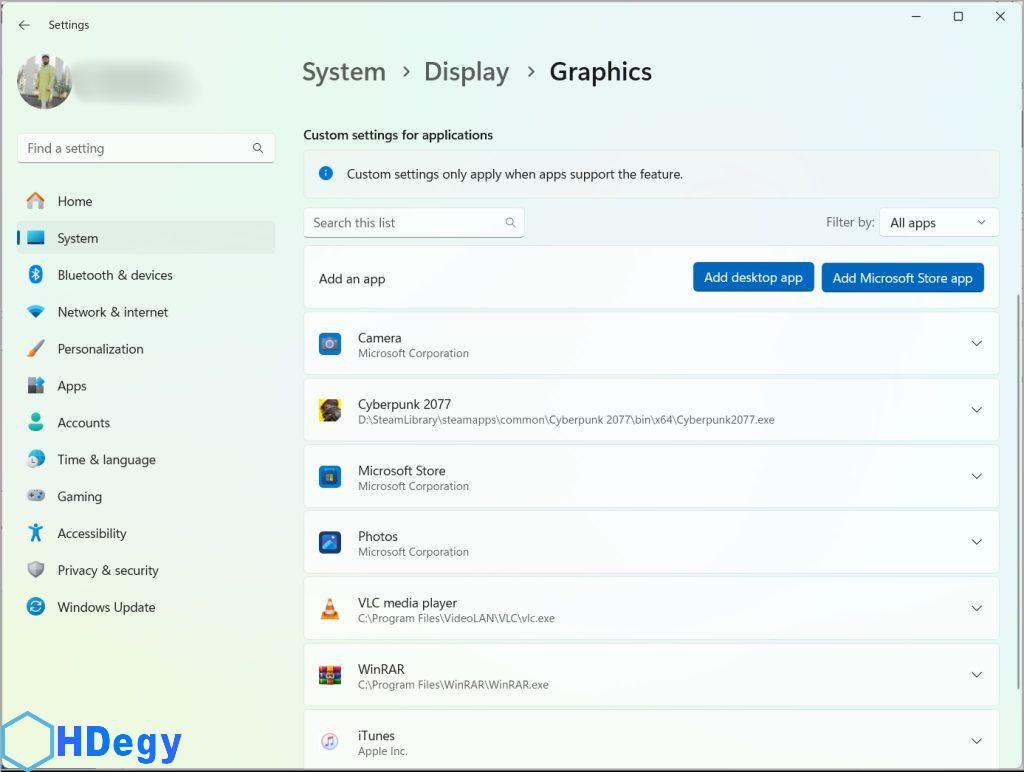Click the VLC media player cone icon

tap(330, 609)
